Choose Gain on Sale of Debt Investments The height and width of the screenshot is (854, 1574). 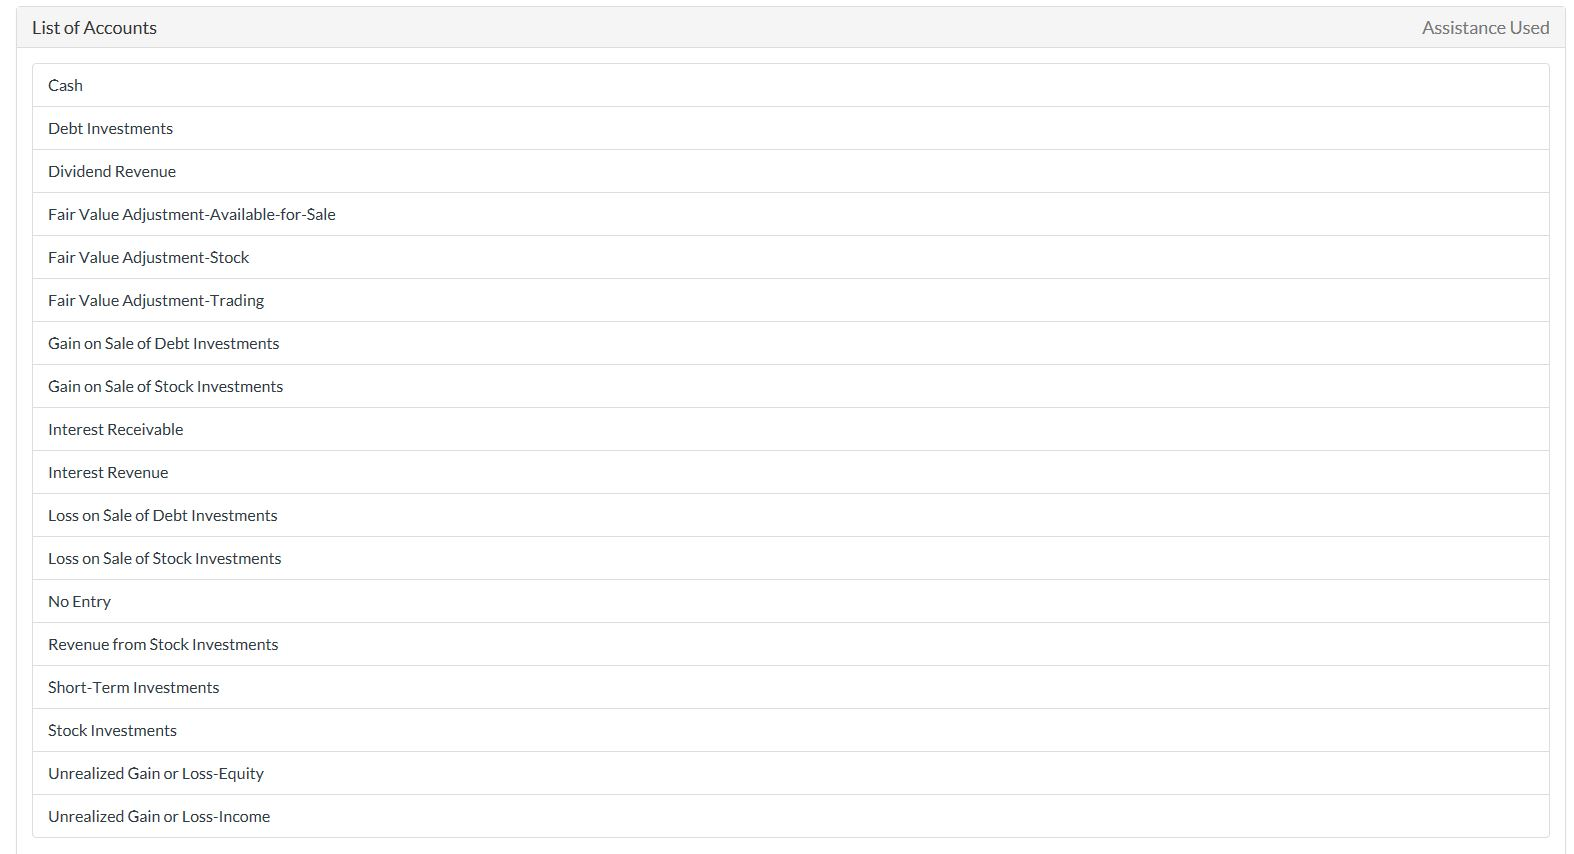coord(163,343)
